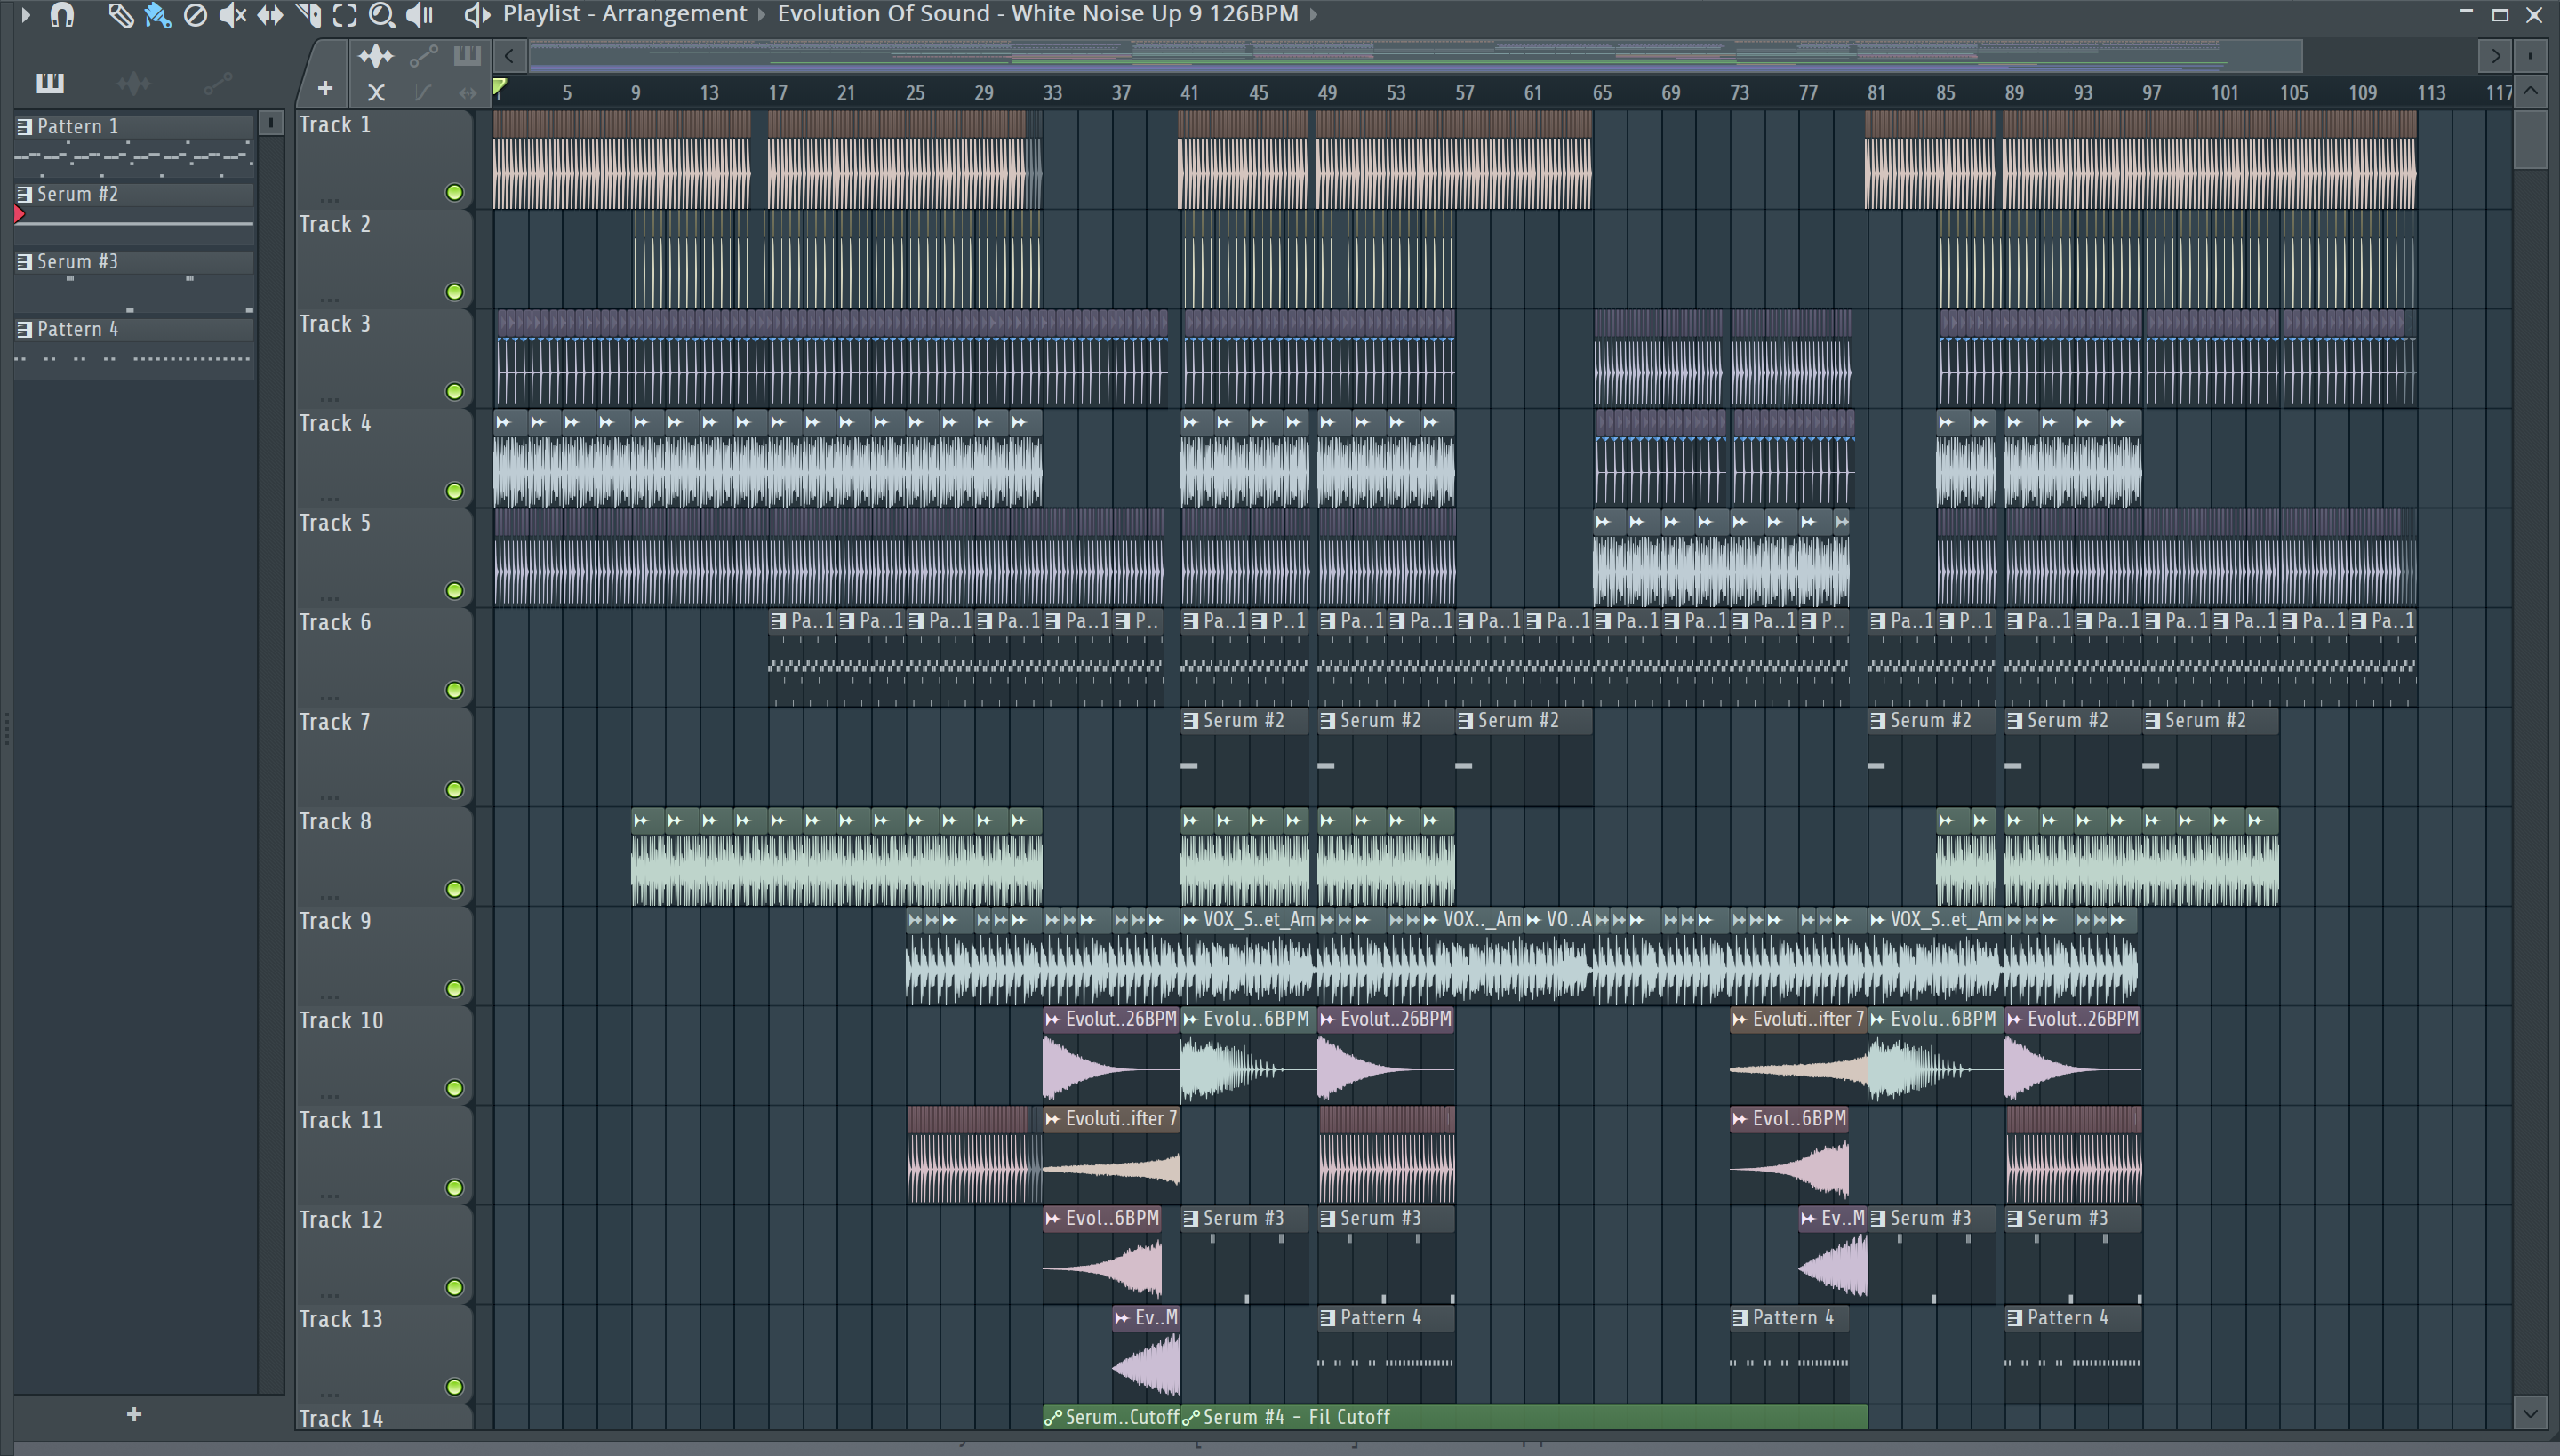
Task: Click the crossfade X icon
Action: coord(376,93)
